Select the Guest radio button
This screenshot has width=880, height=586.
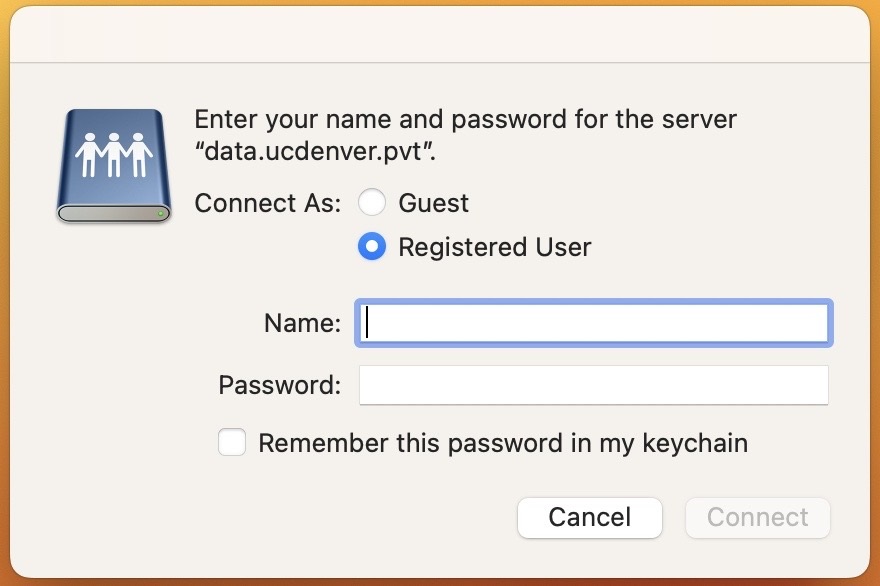[x=372, y=204]
